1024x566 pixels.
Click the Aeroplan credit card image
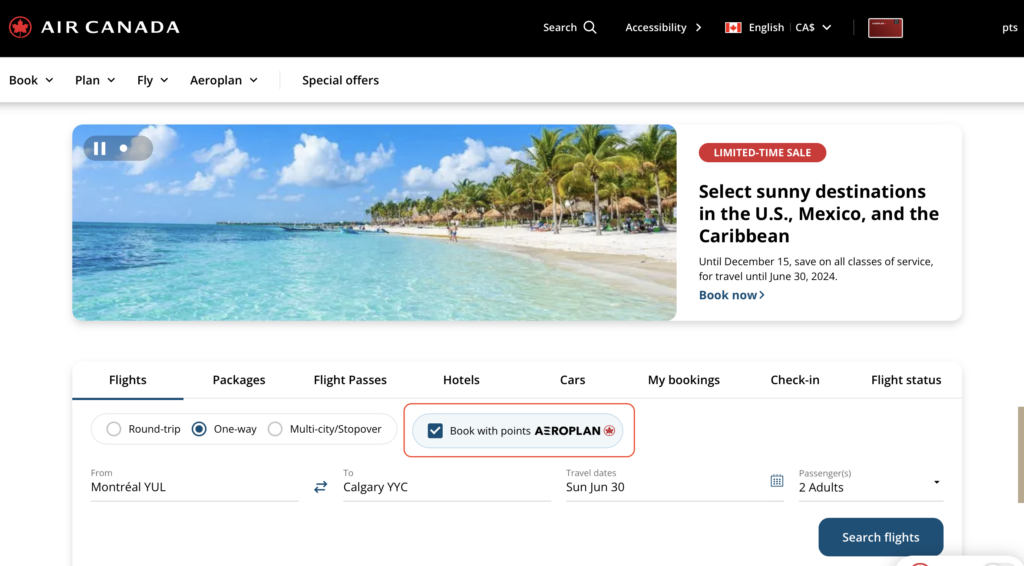[x=885, y=28]
